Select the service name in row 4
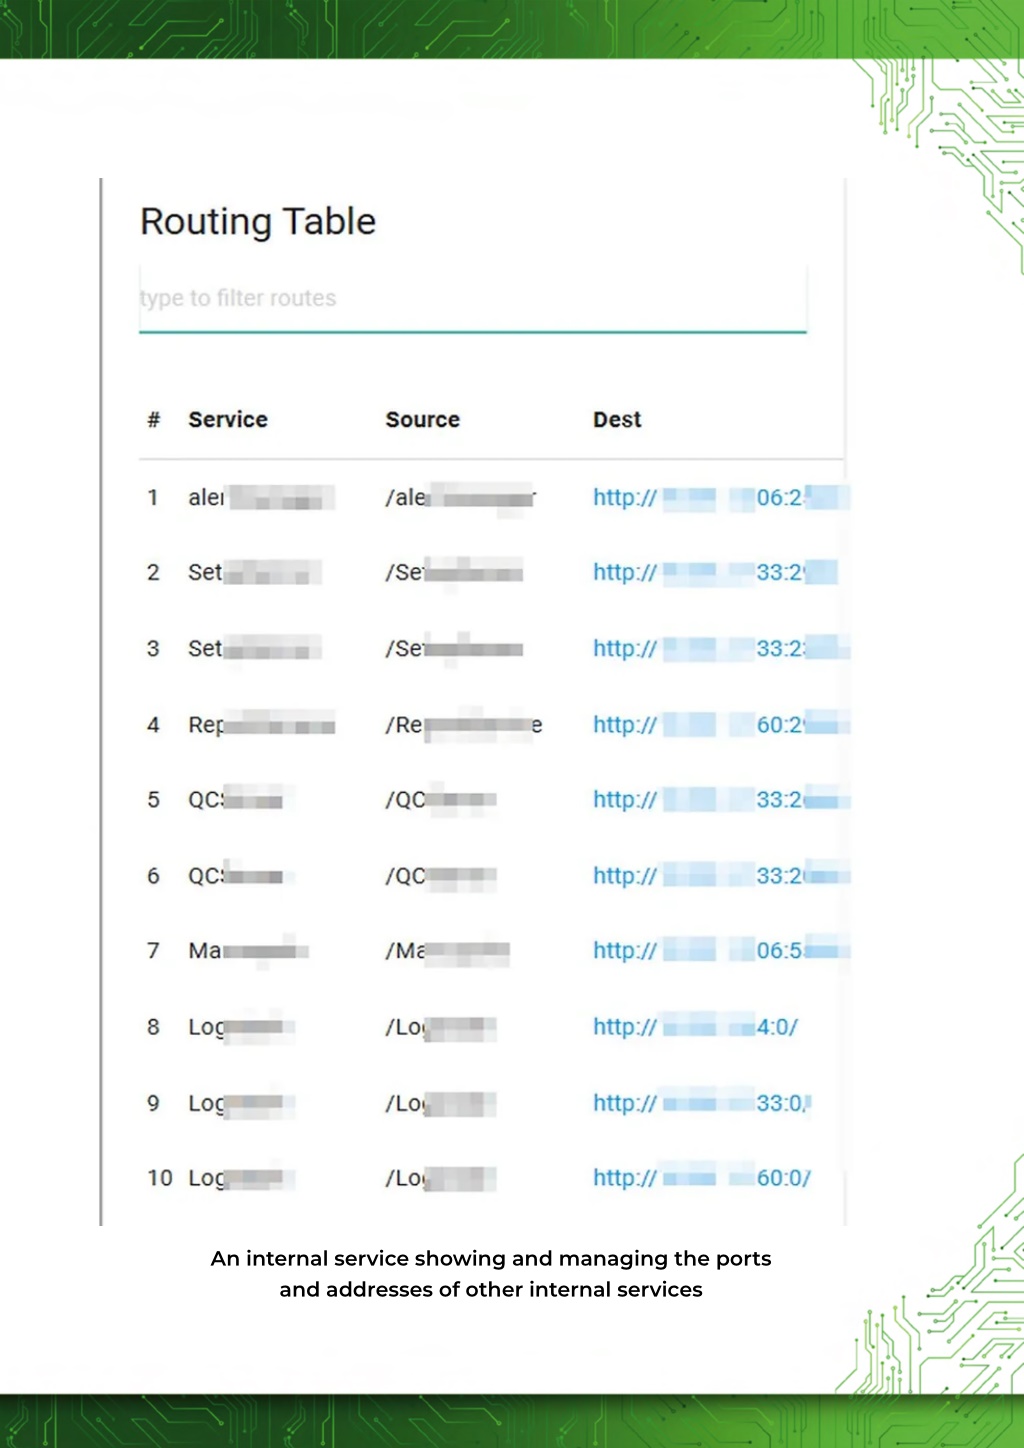Viewport: 1024px width, 1448px height. [261, 725]
